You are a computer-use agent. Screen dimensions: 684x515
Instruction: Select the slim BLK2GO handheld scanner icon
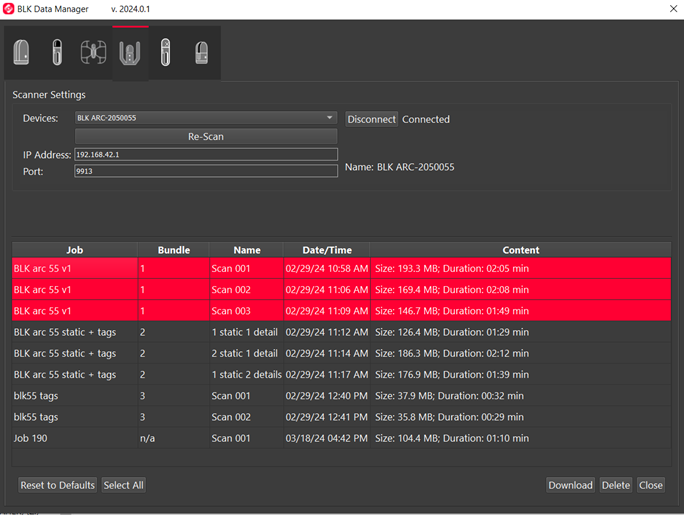pyautogui.click(x=58, y=52)
